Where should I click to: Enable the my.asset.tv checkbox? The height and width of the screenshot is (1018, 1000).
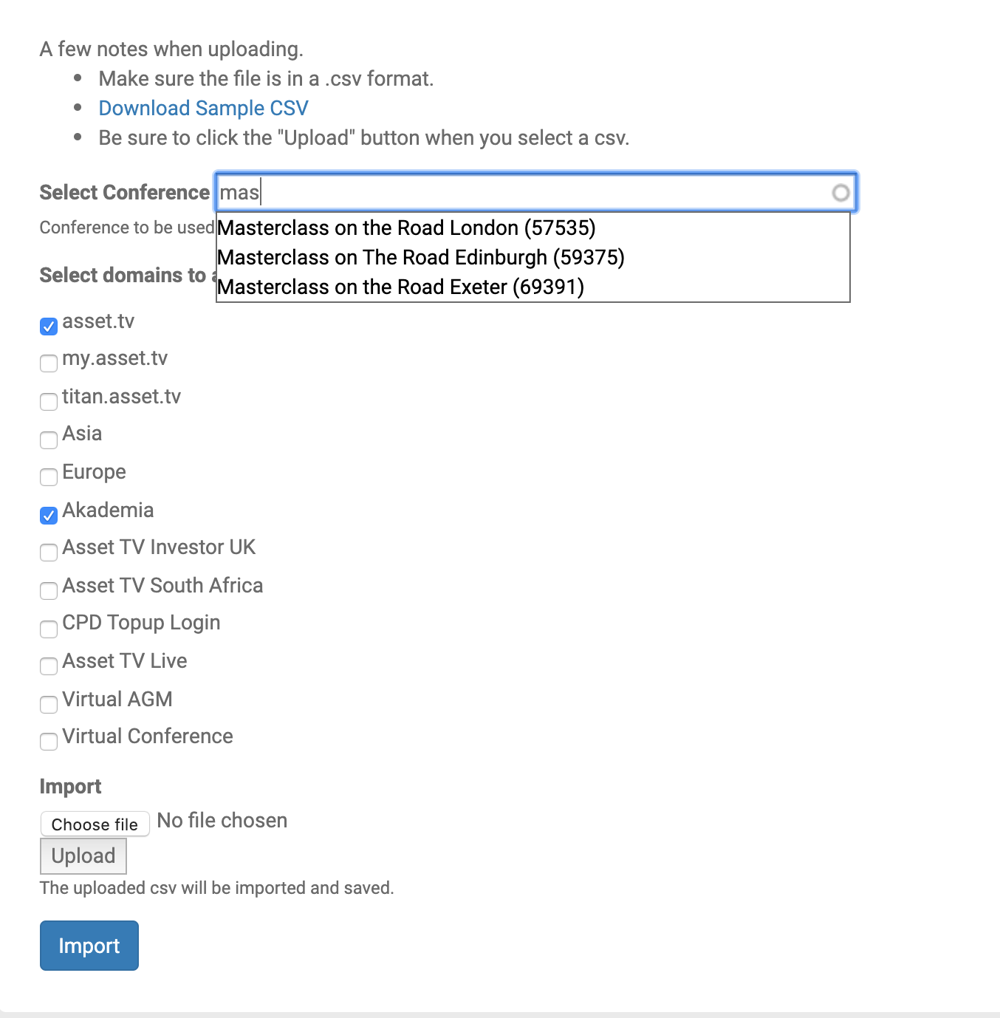[x=49, y=363]
